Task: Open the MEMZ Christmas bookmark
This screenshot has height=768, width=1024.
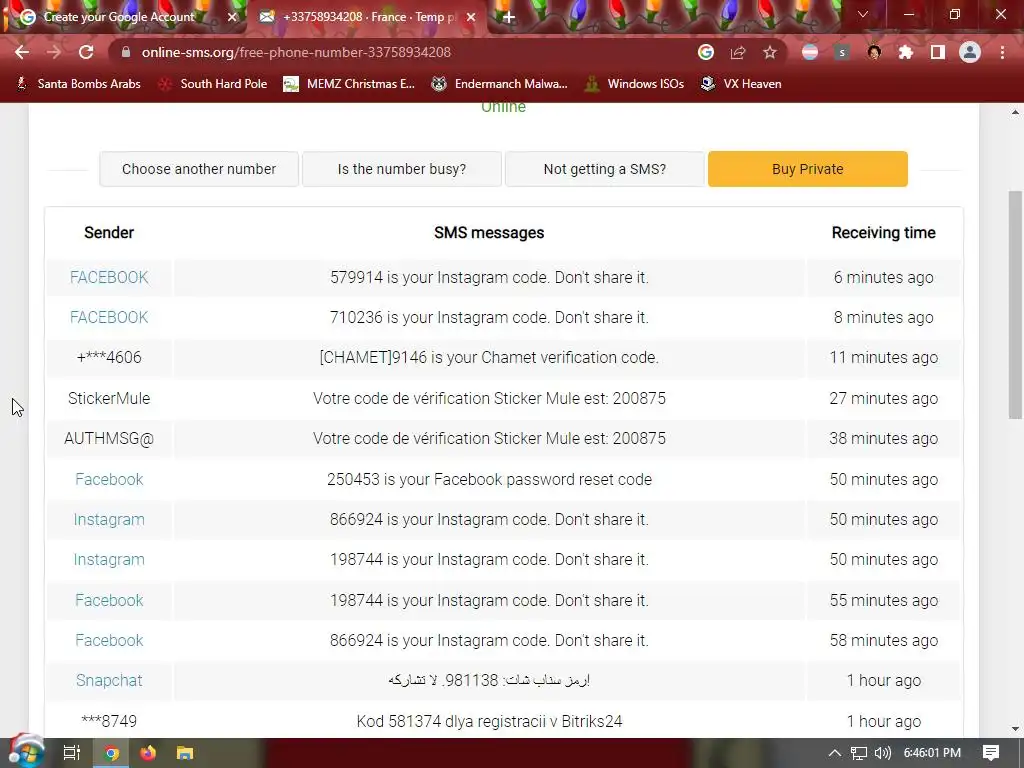Action: (349, 84)
